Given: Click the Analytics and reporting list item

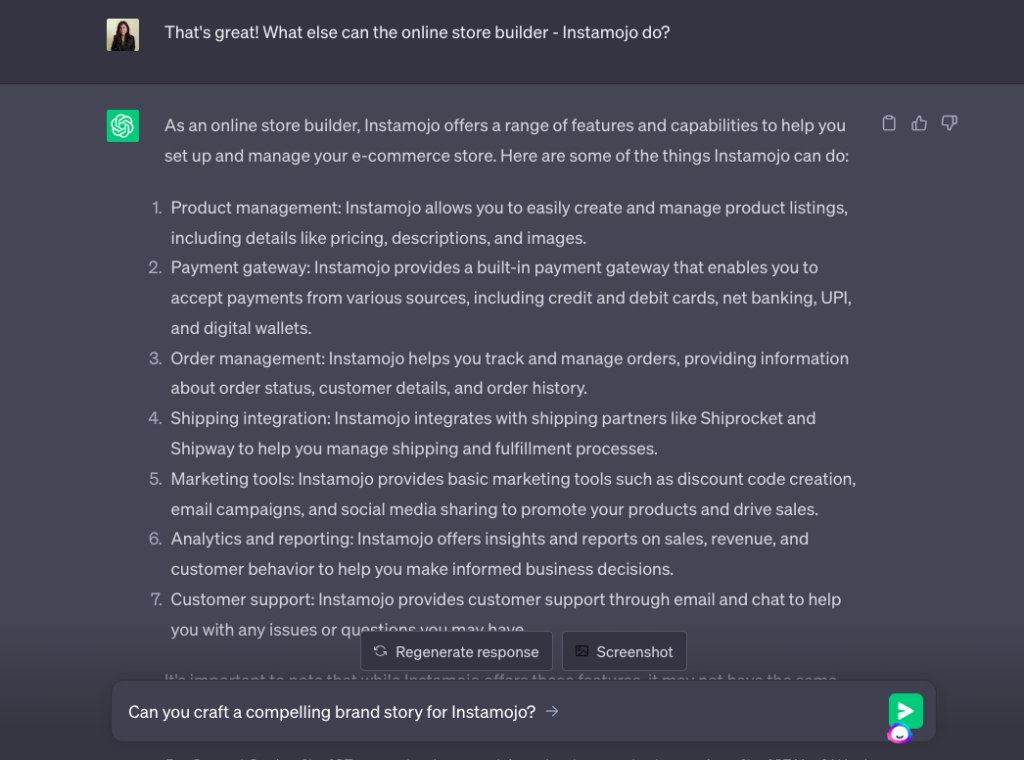Looking at the screenshot, I should pos(489,554).
